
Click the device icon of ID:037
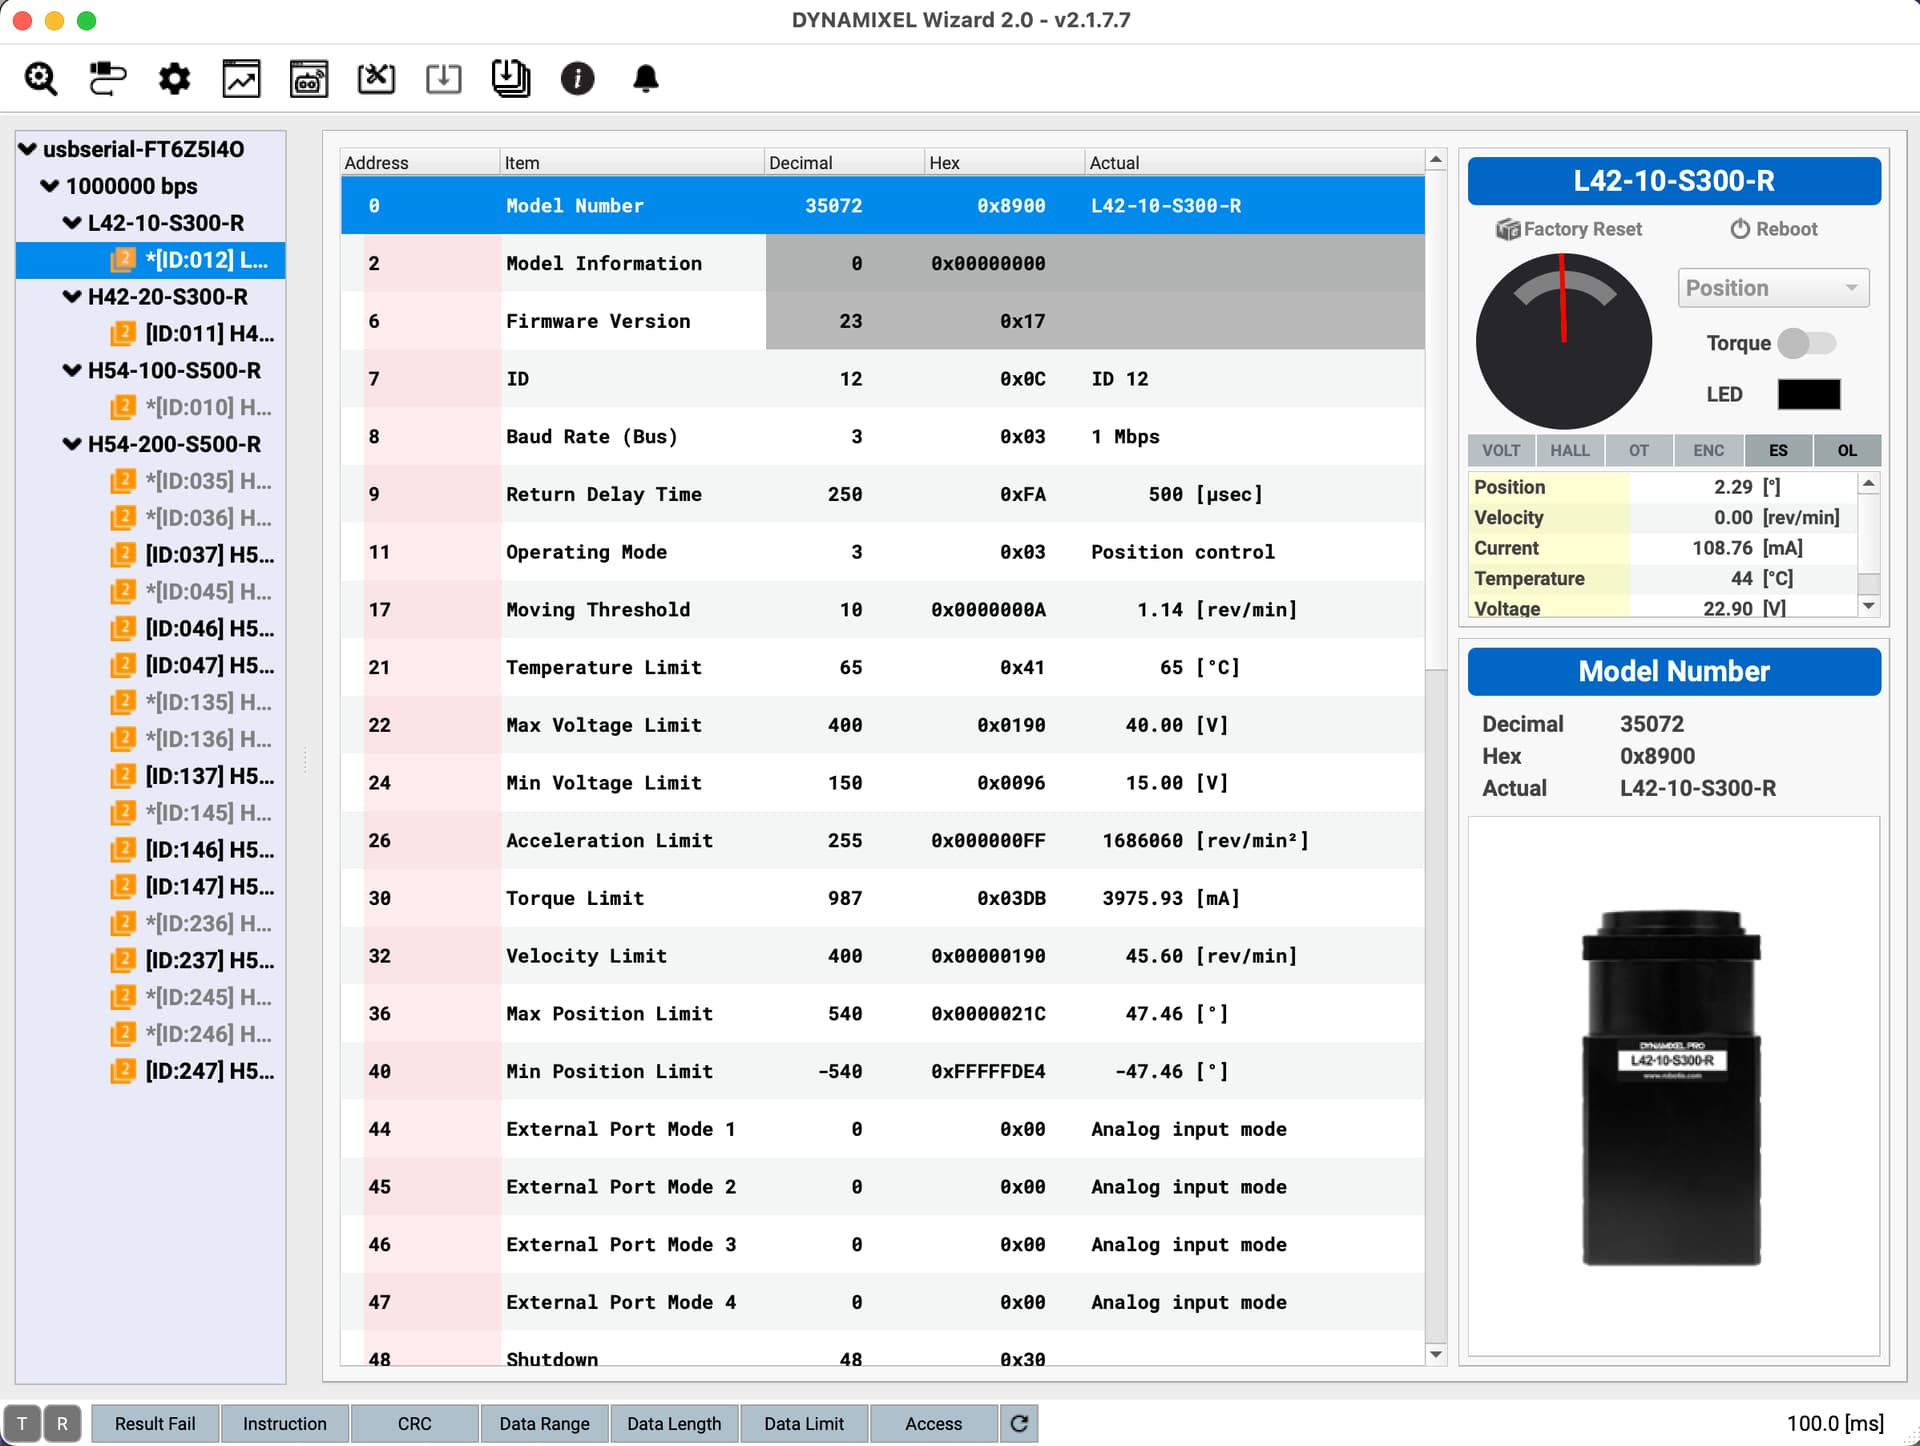(122, 554)
